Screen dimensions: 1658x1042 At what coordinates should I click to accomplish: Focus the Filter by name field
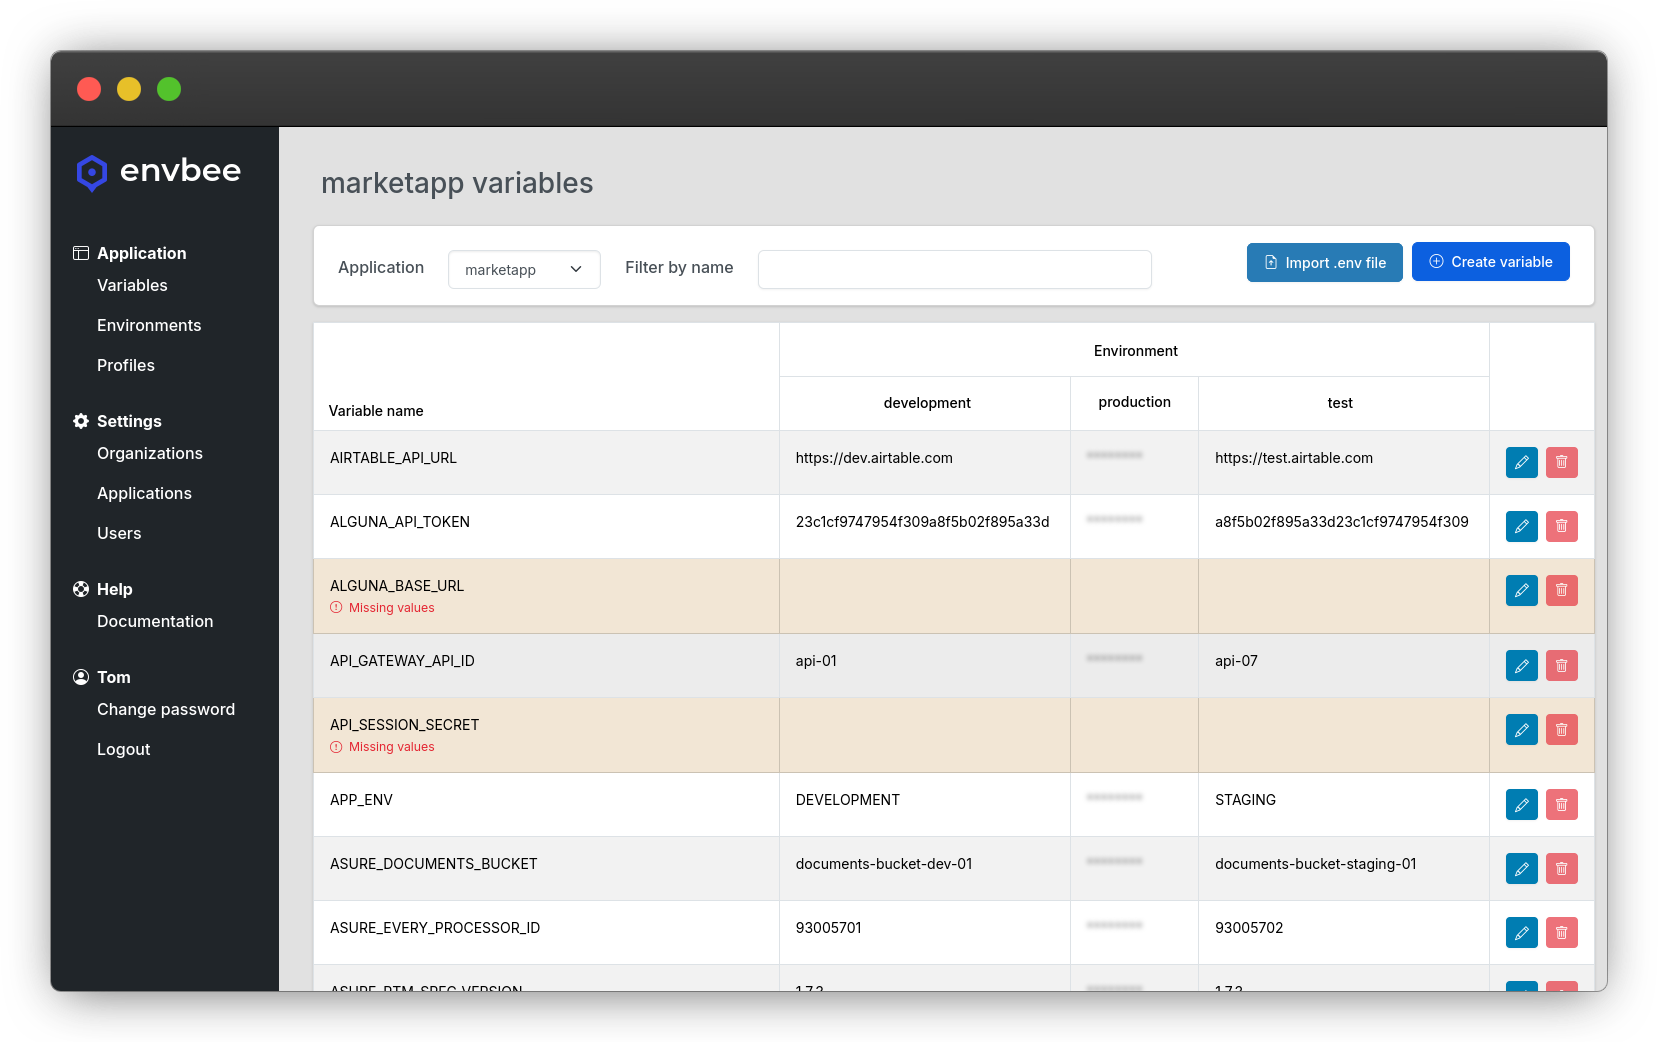954,269
